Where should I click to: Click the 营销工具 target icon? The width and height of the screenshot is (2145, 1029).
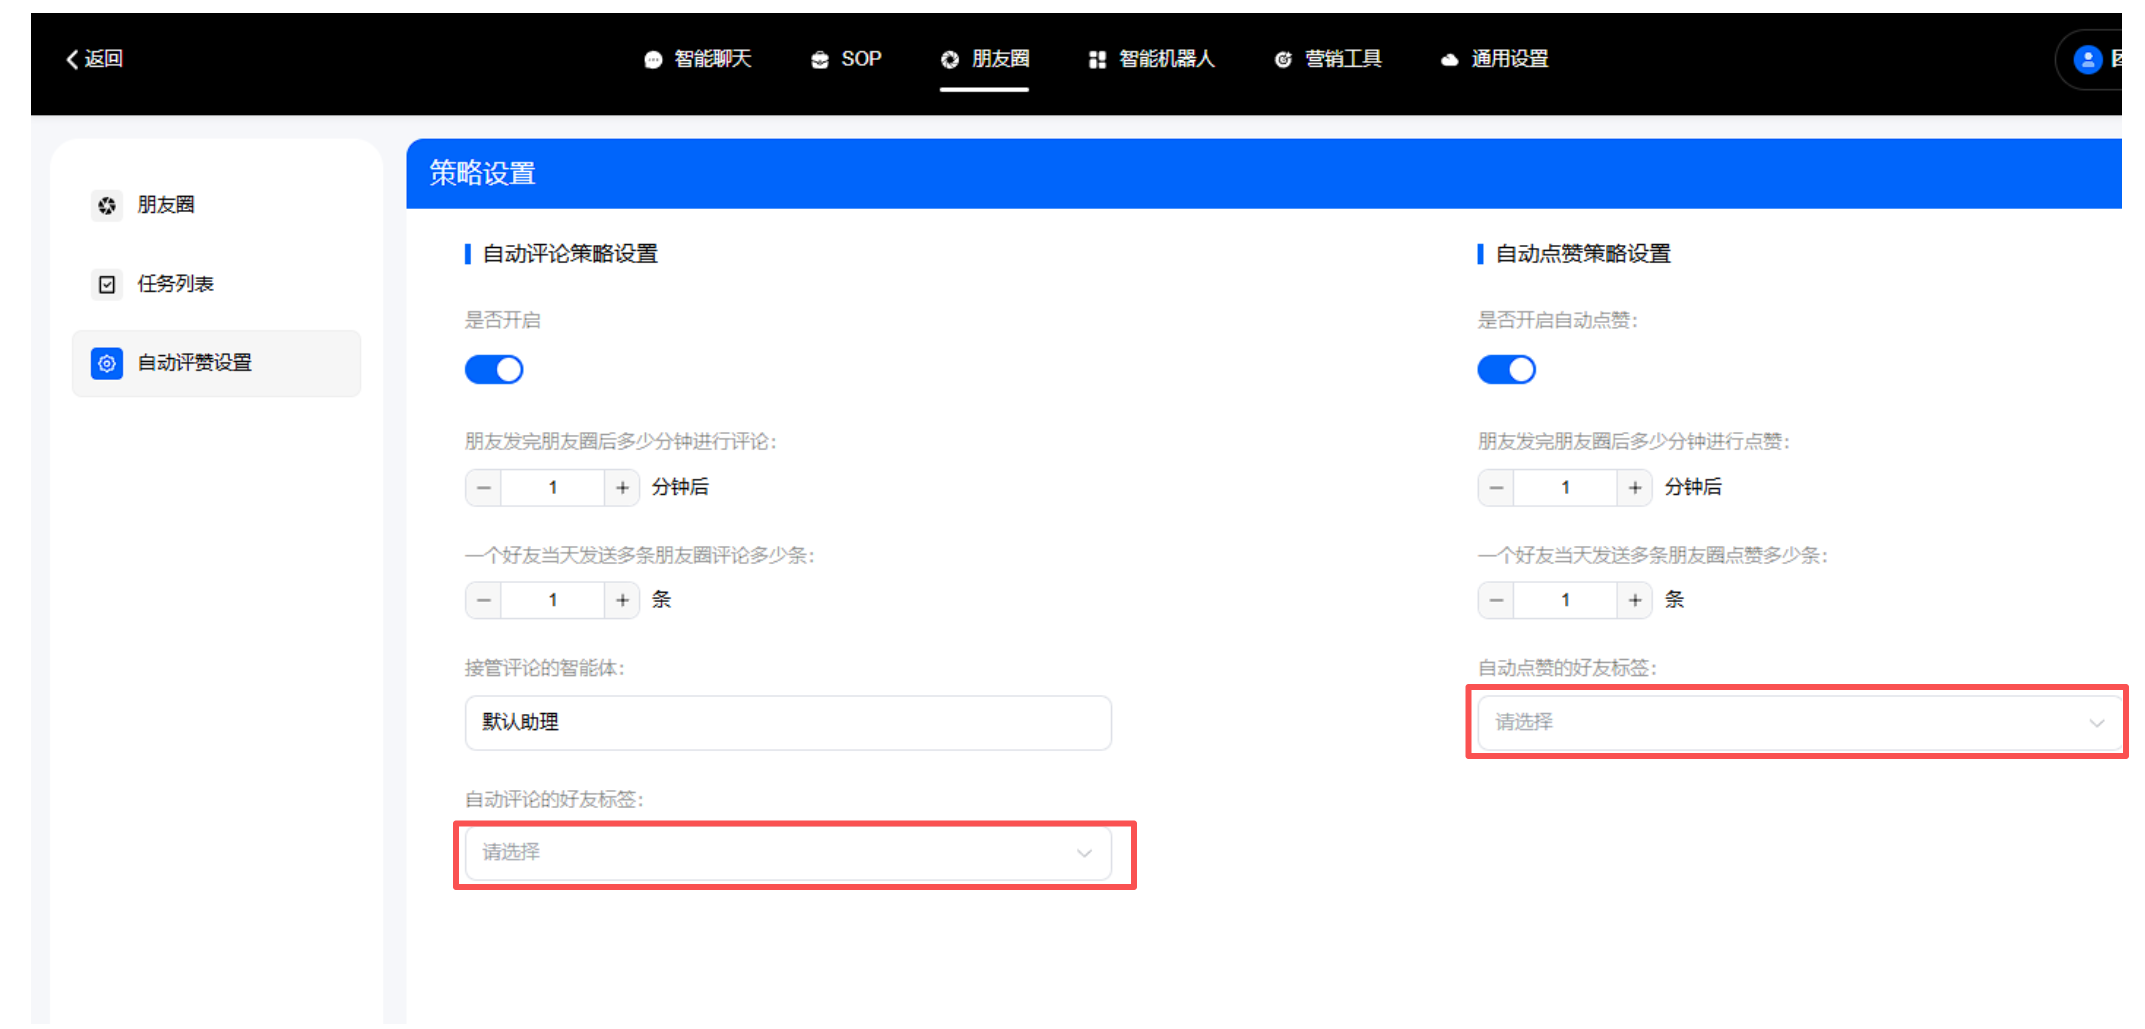1283,60
